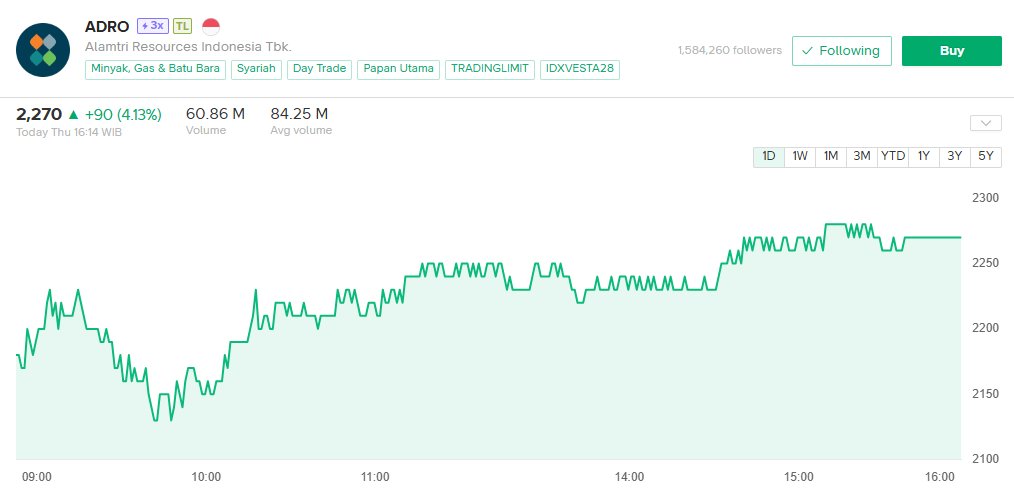
Task: Click the 60.86 M volume value
Action: (215, 114)
